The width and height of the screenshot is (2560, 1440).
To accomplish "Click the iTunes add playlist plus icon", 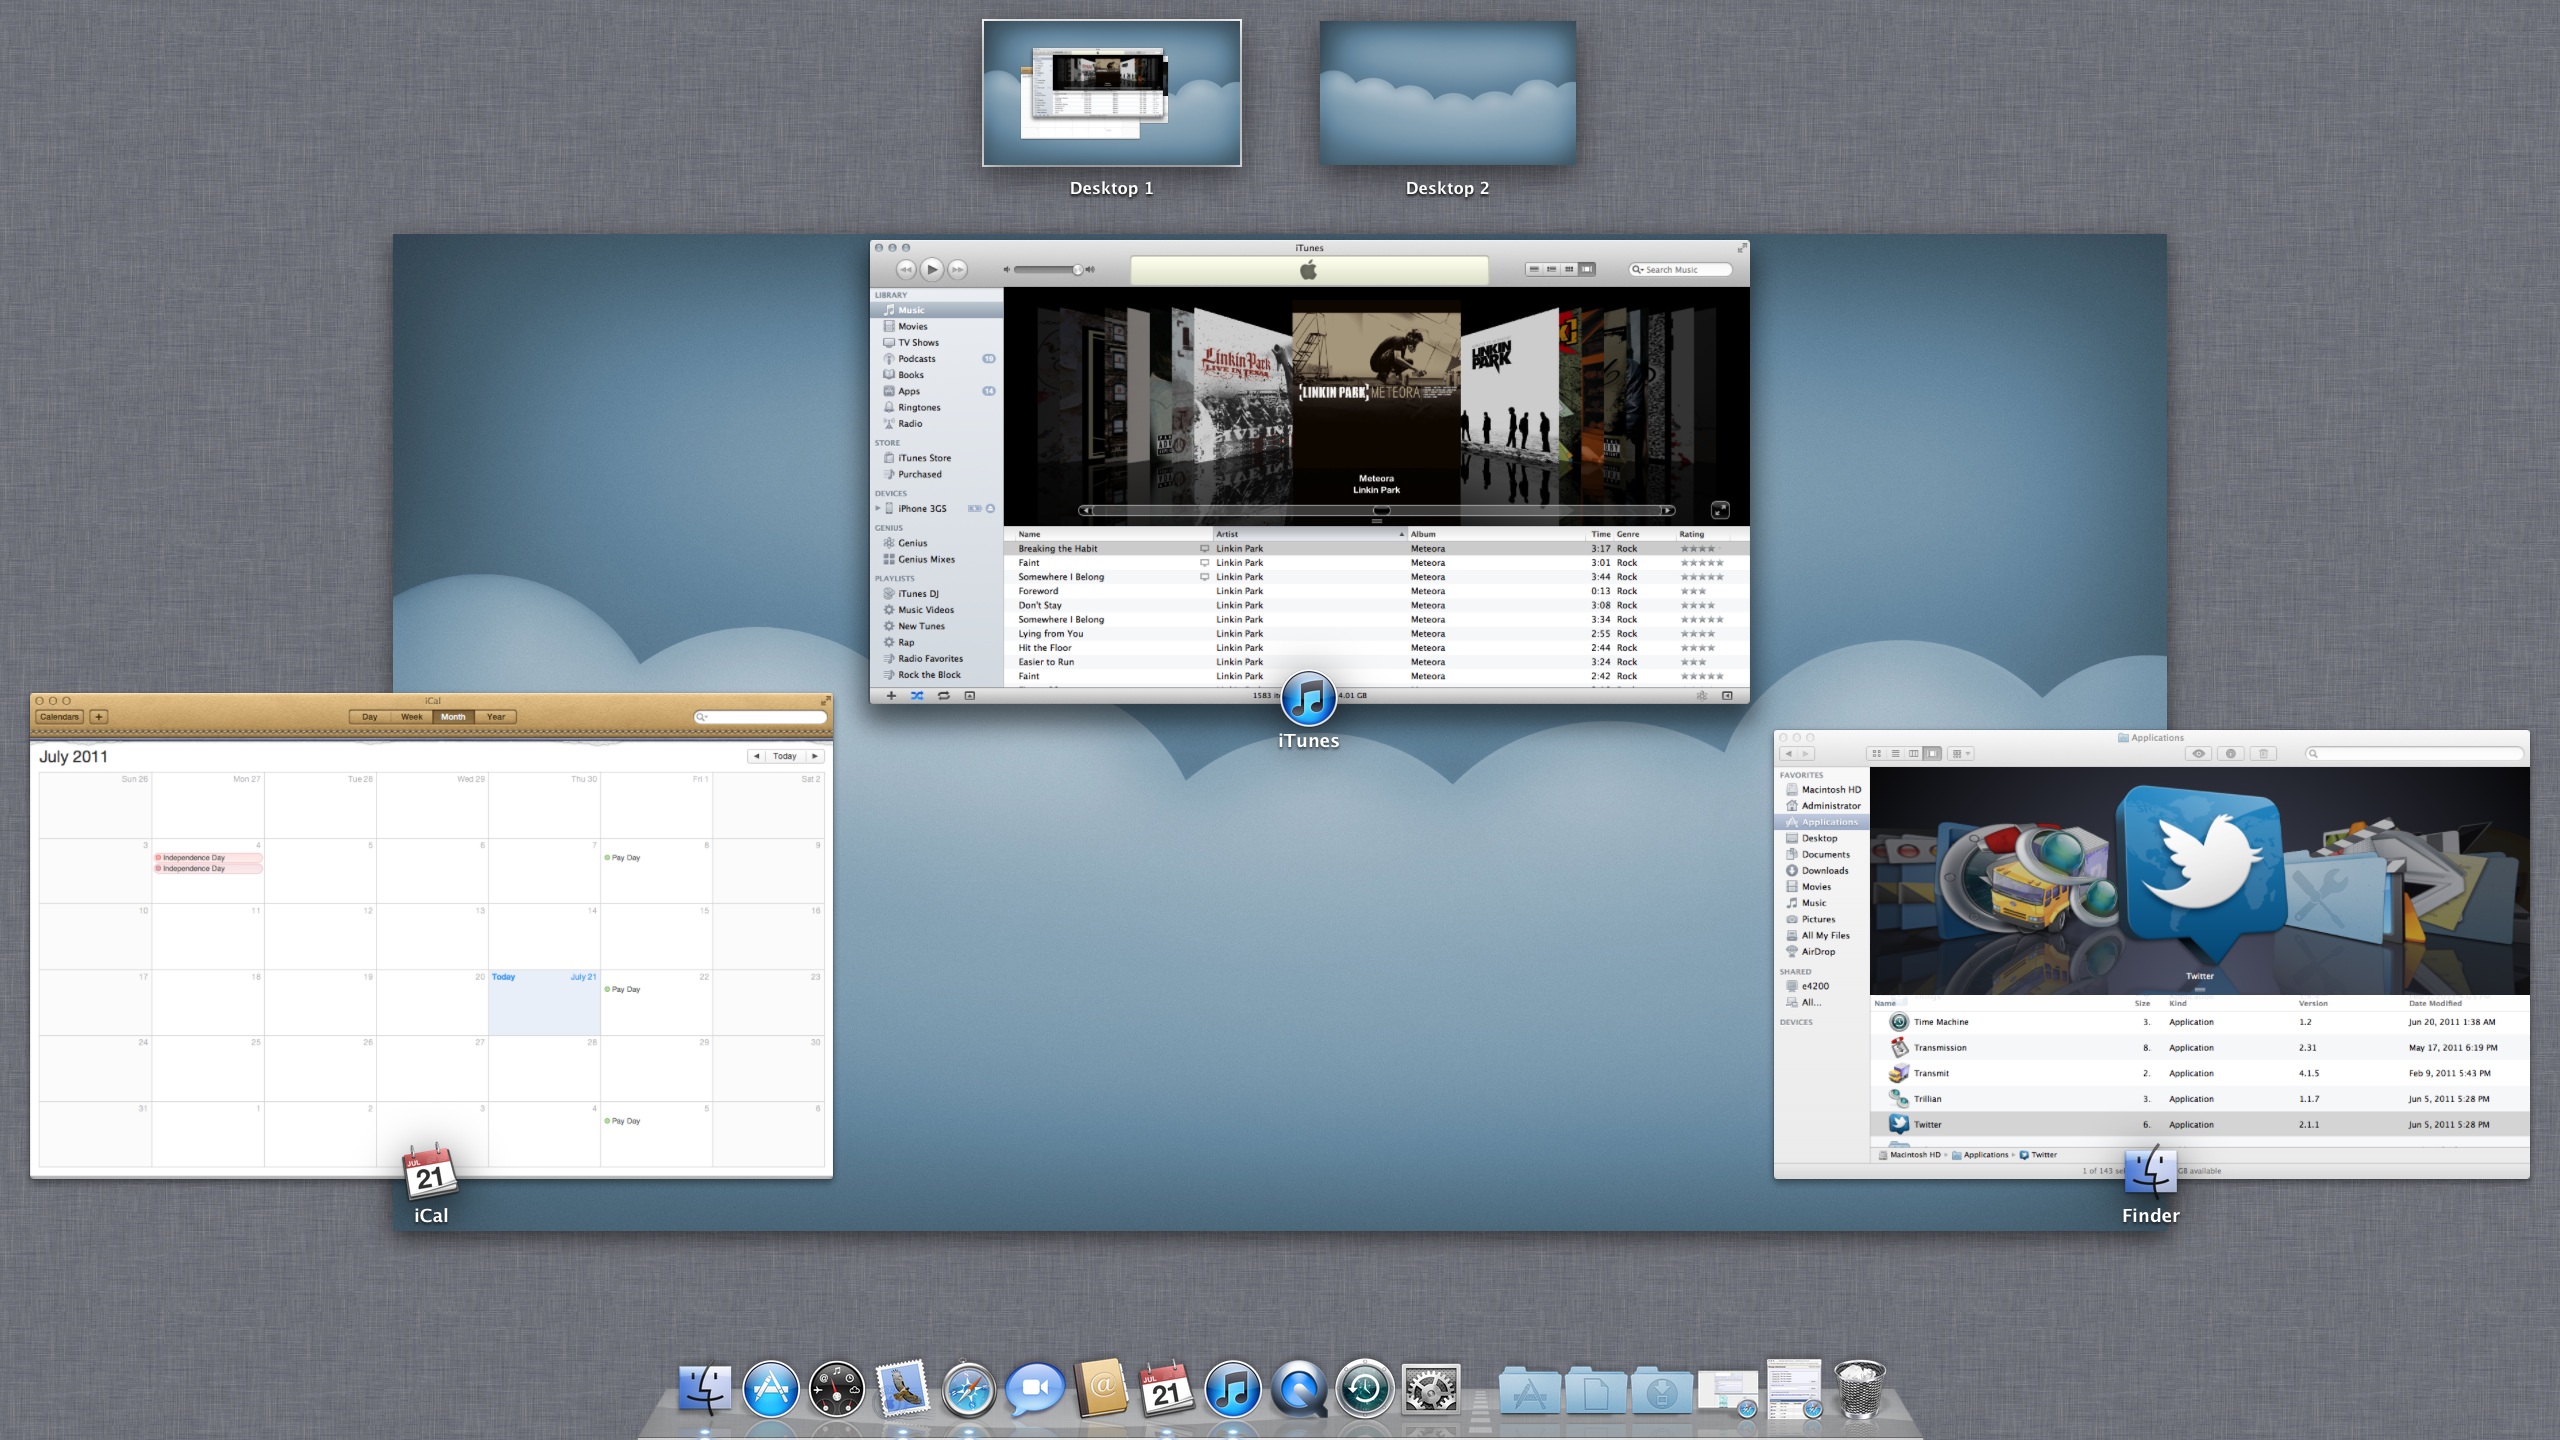I will coord(891,696).
